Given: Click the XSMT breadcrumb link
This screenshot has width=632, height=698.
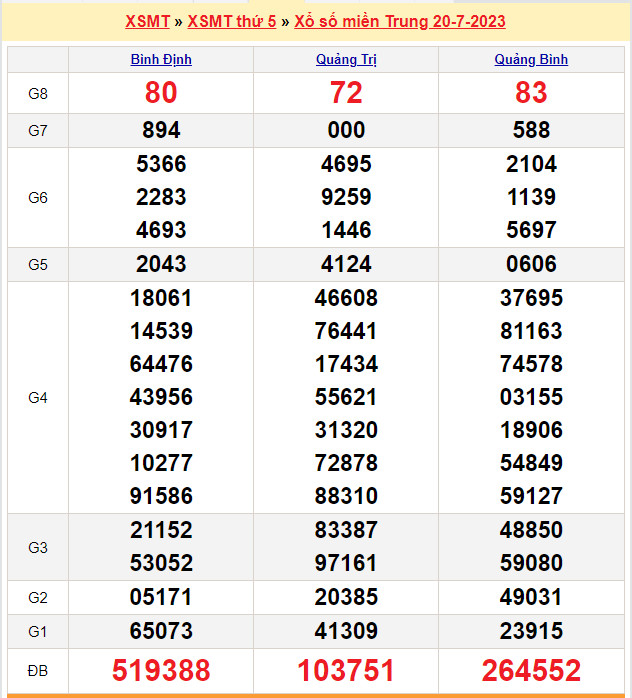Looking at the screenshot, I should [147, 21].
